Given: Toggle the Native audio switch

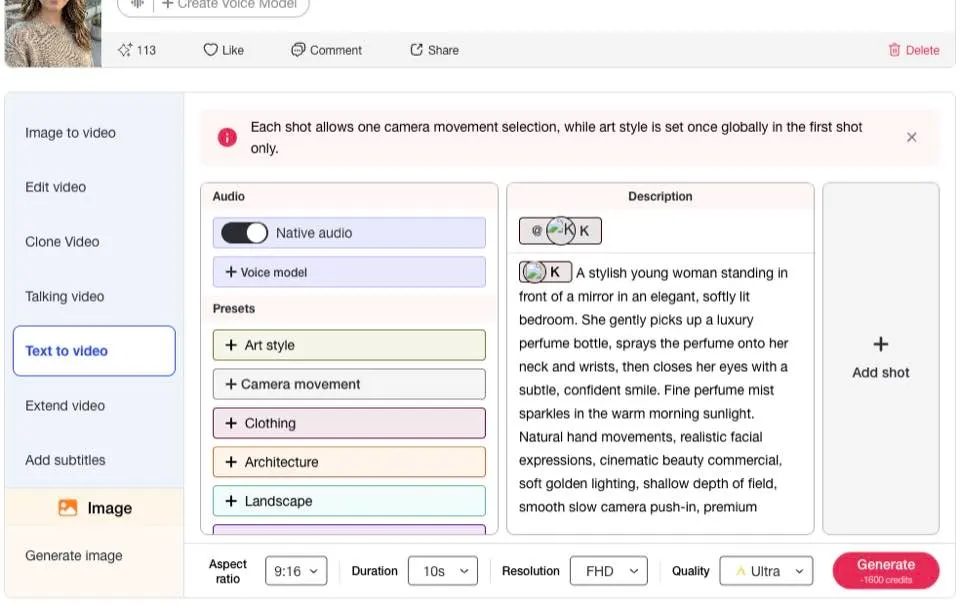Looking at the screenshot, I should (244, 233).
